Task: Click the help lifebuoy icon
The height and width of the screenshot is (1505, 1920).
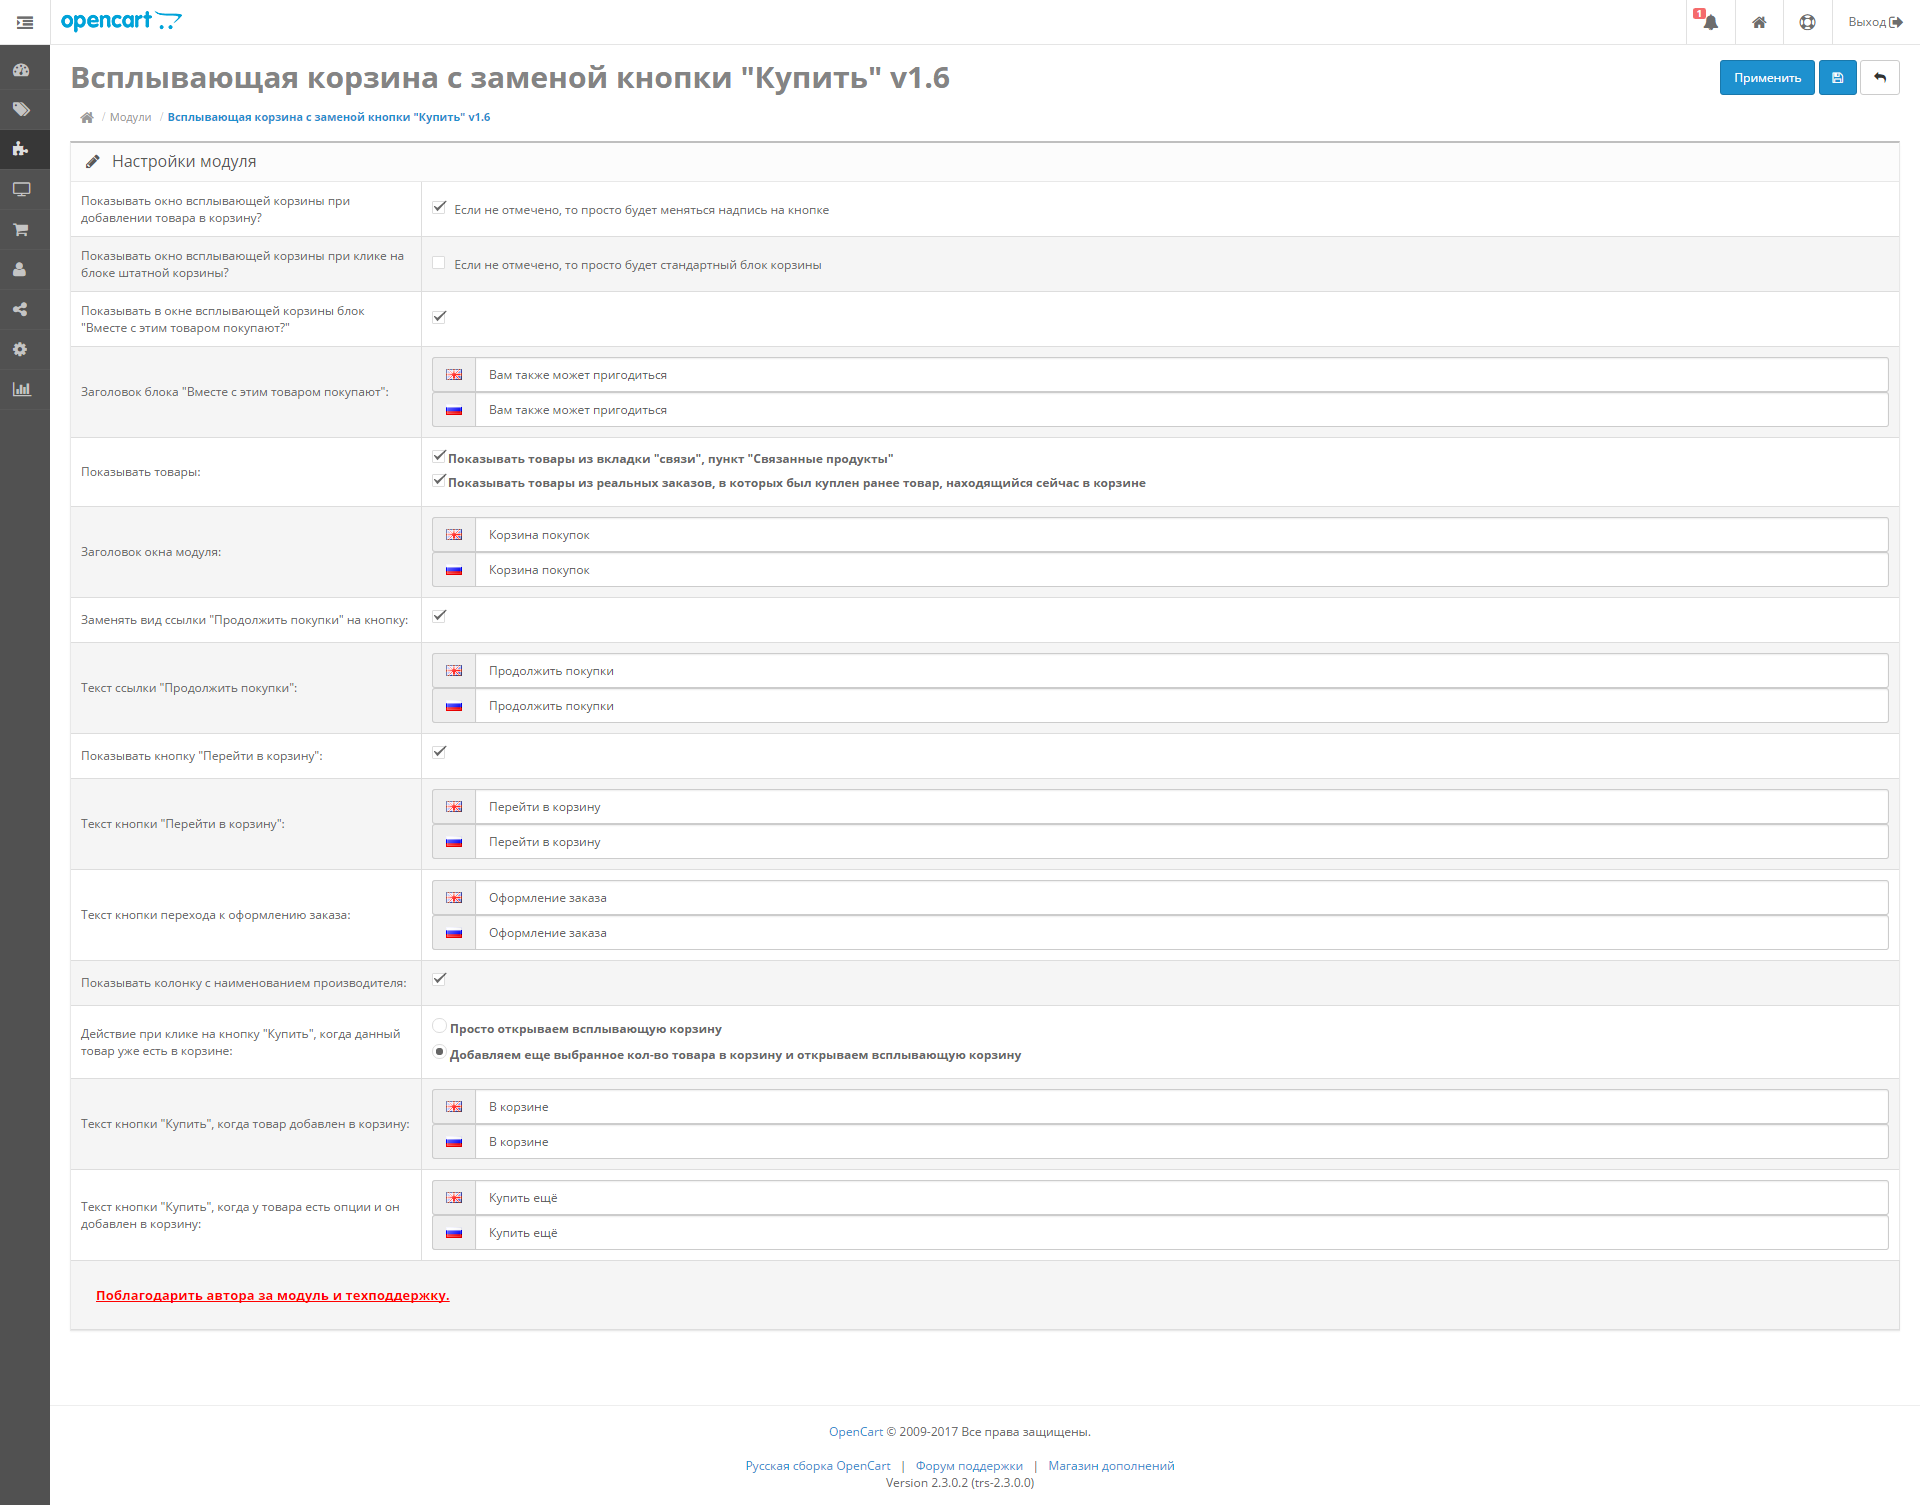Action: 1807,22
